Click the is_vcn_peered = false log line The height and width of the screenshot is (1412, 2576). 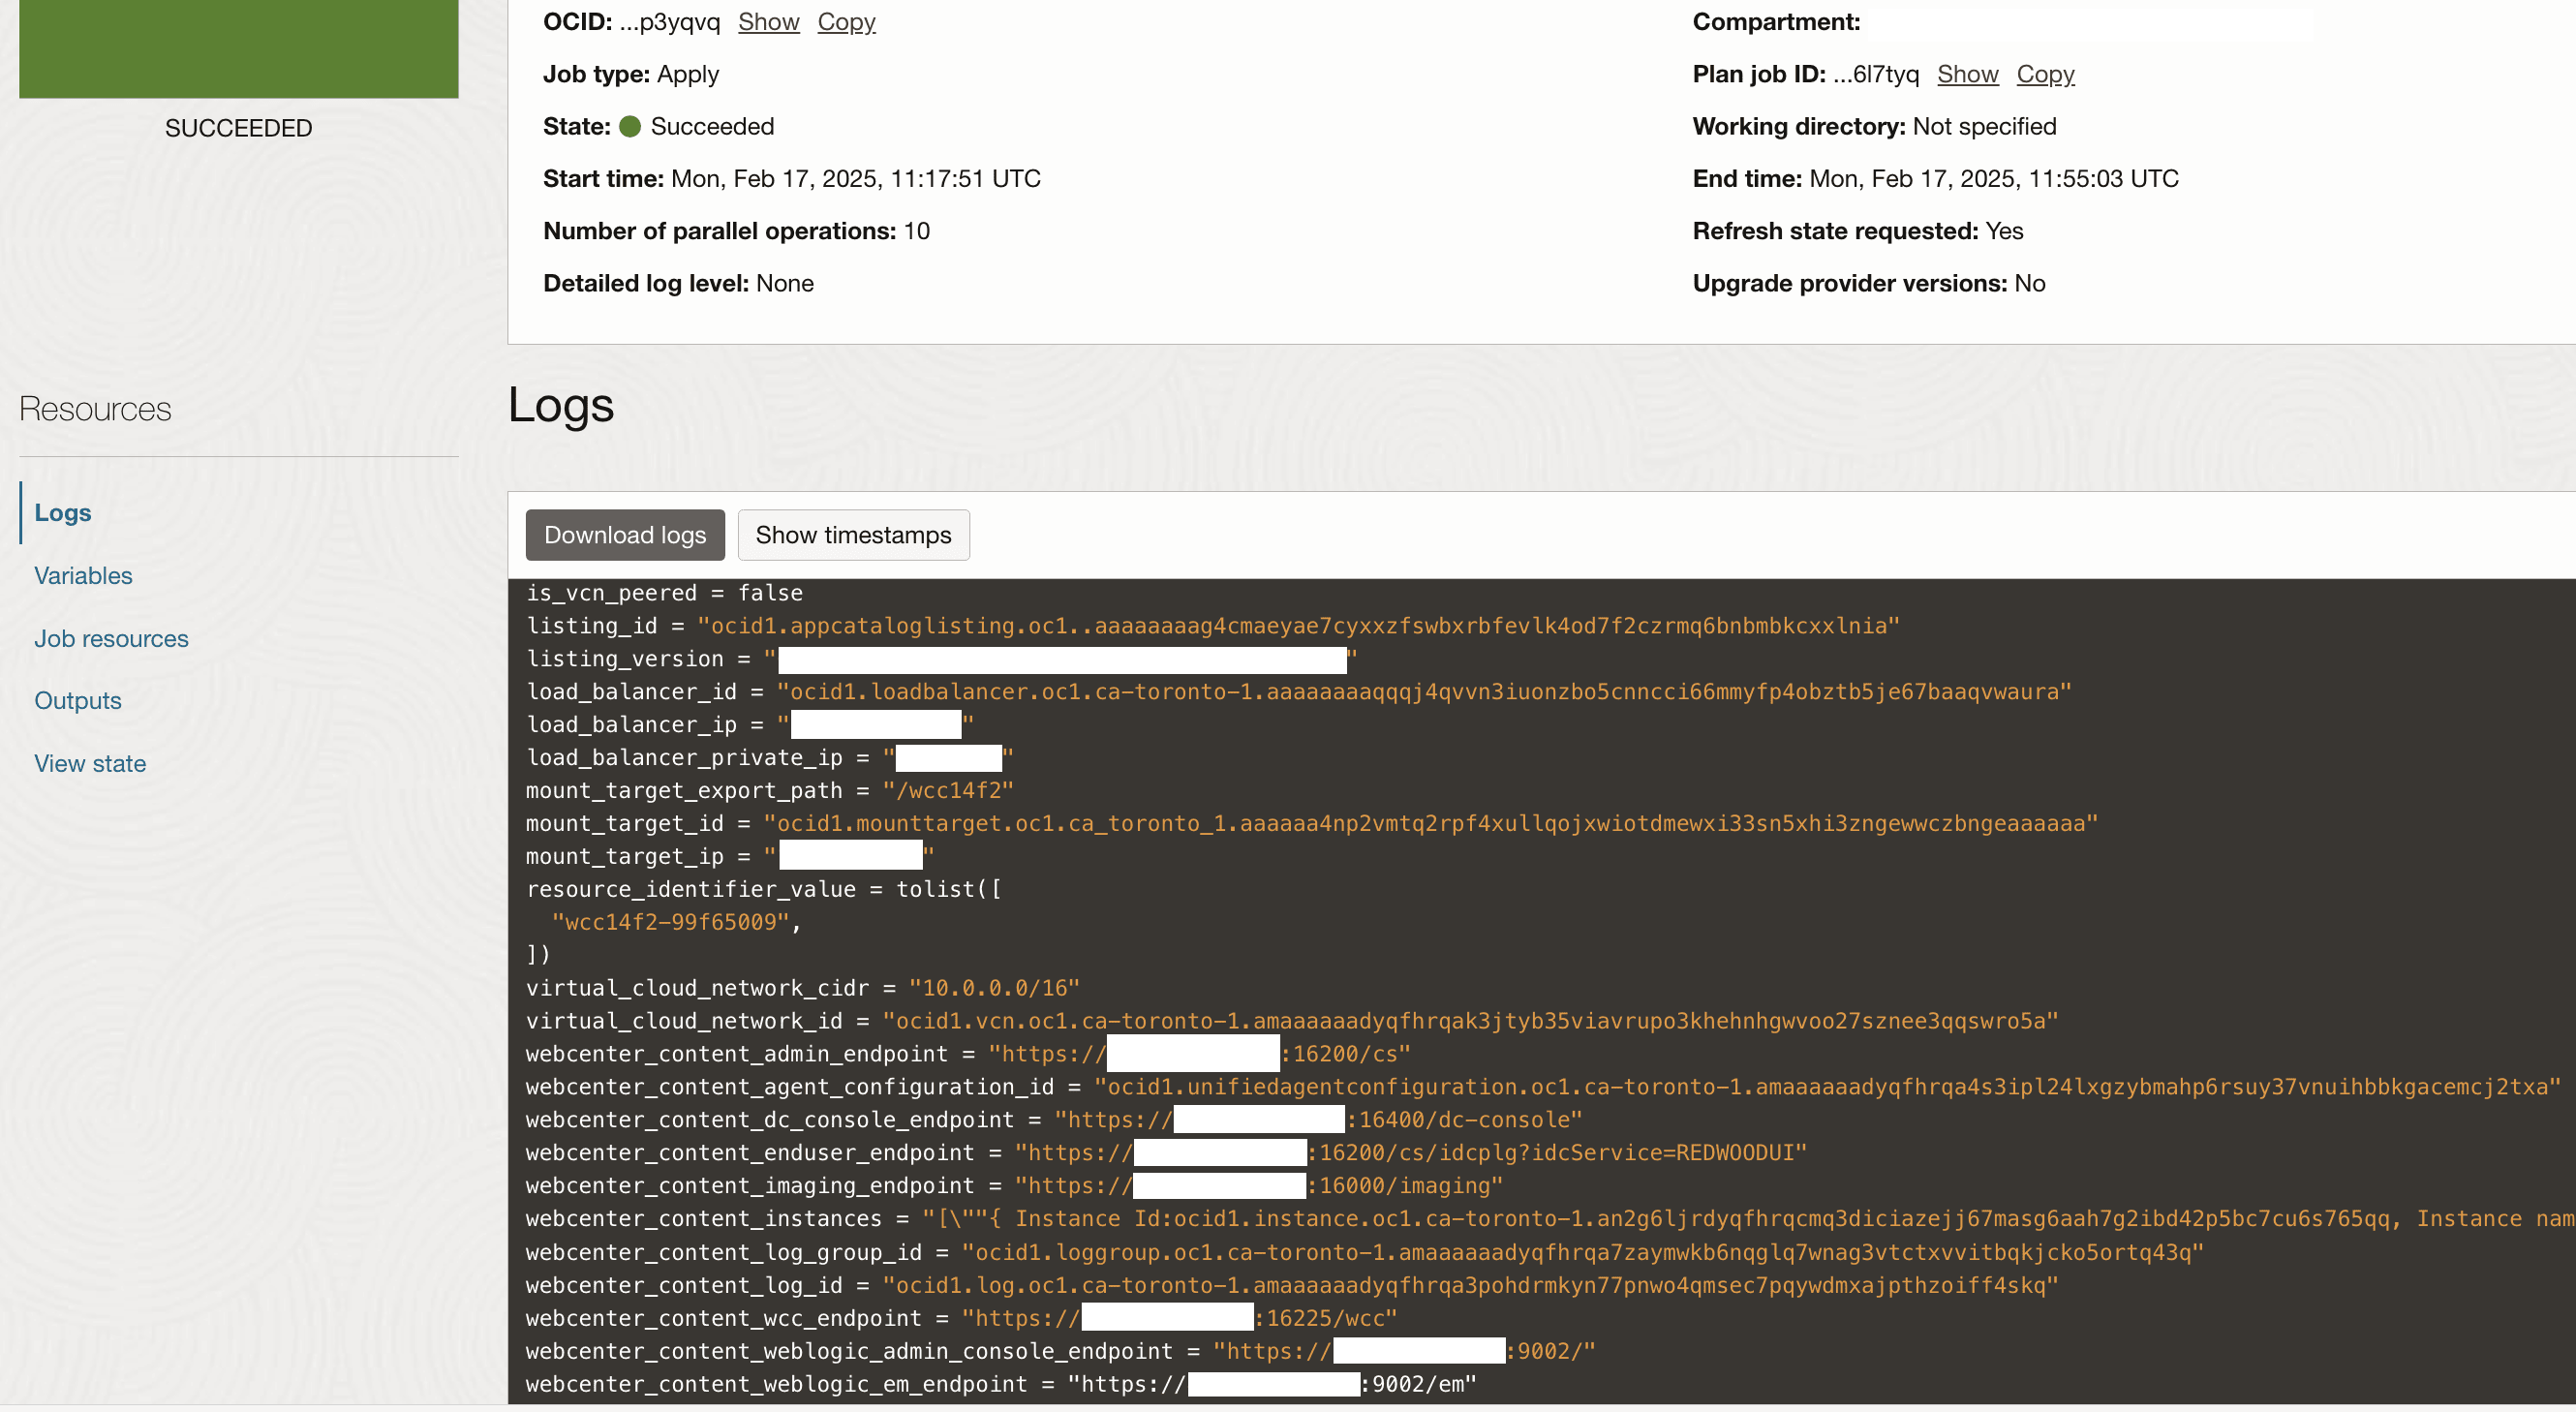coord(665,593)
